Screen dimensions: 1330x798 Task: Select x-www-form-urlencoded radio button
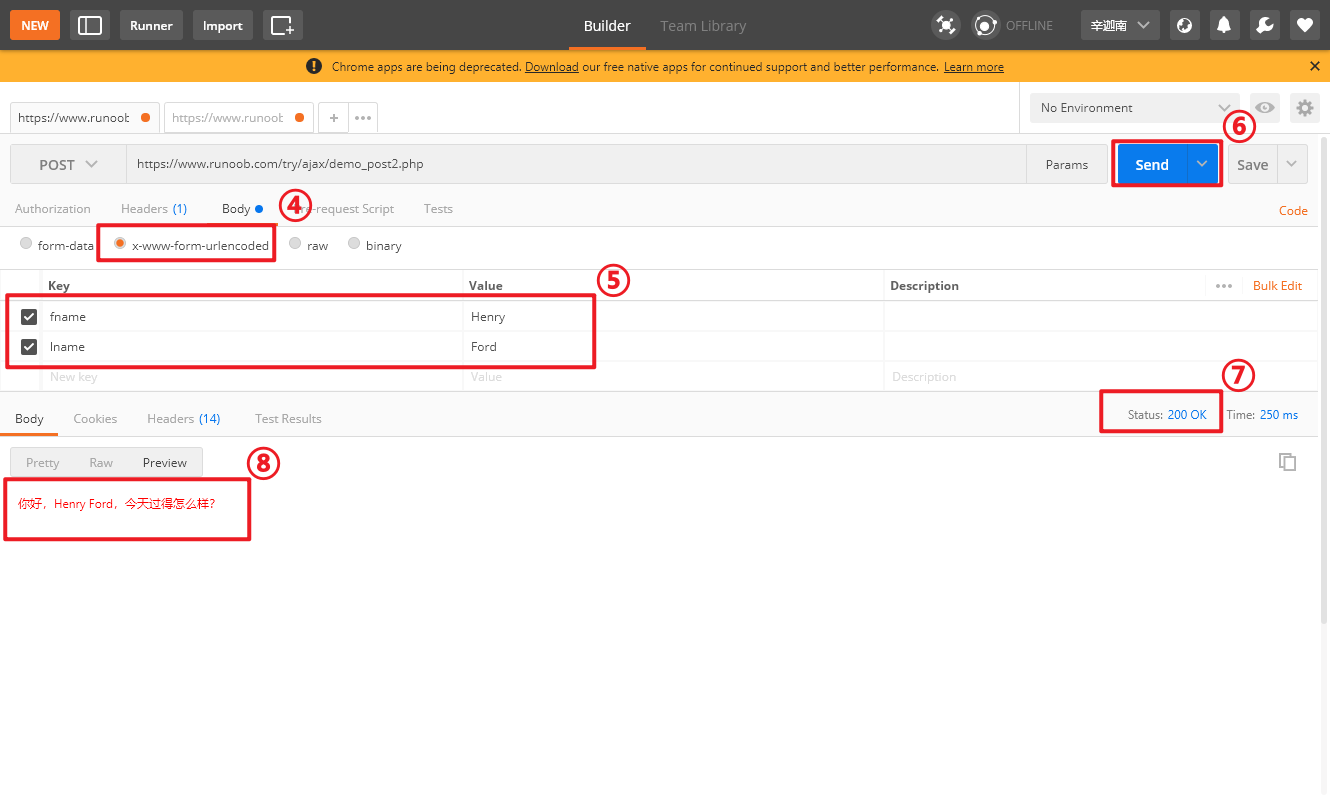[x=120, y=243]
